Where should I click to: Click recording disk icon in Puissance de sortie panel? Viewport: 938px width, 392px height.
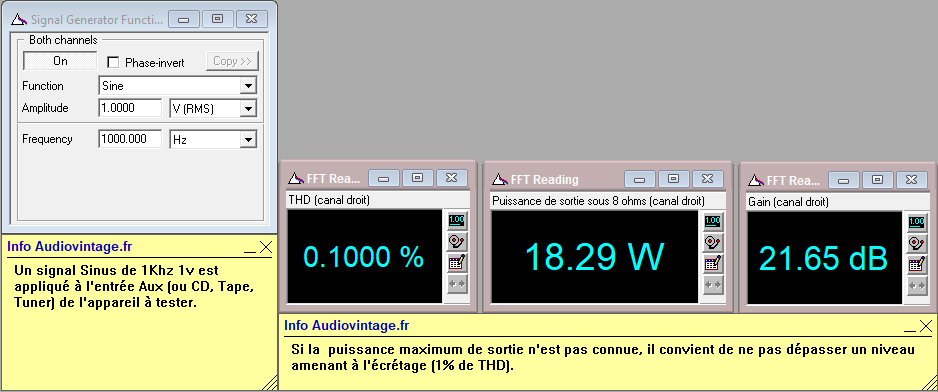[713, 242]
